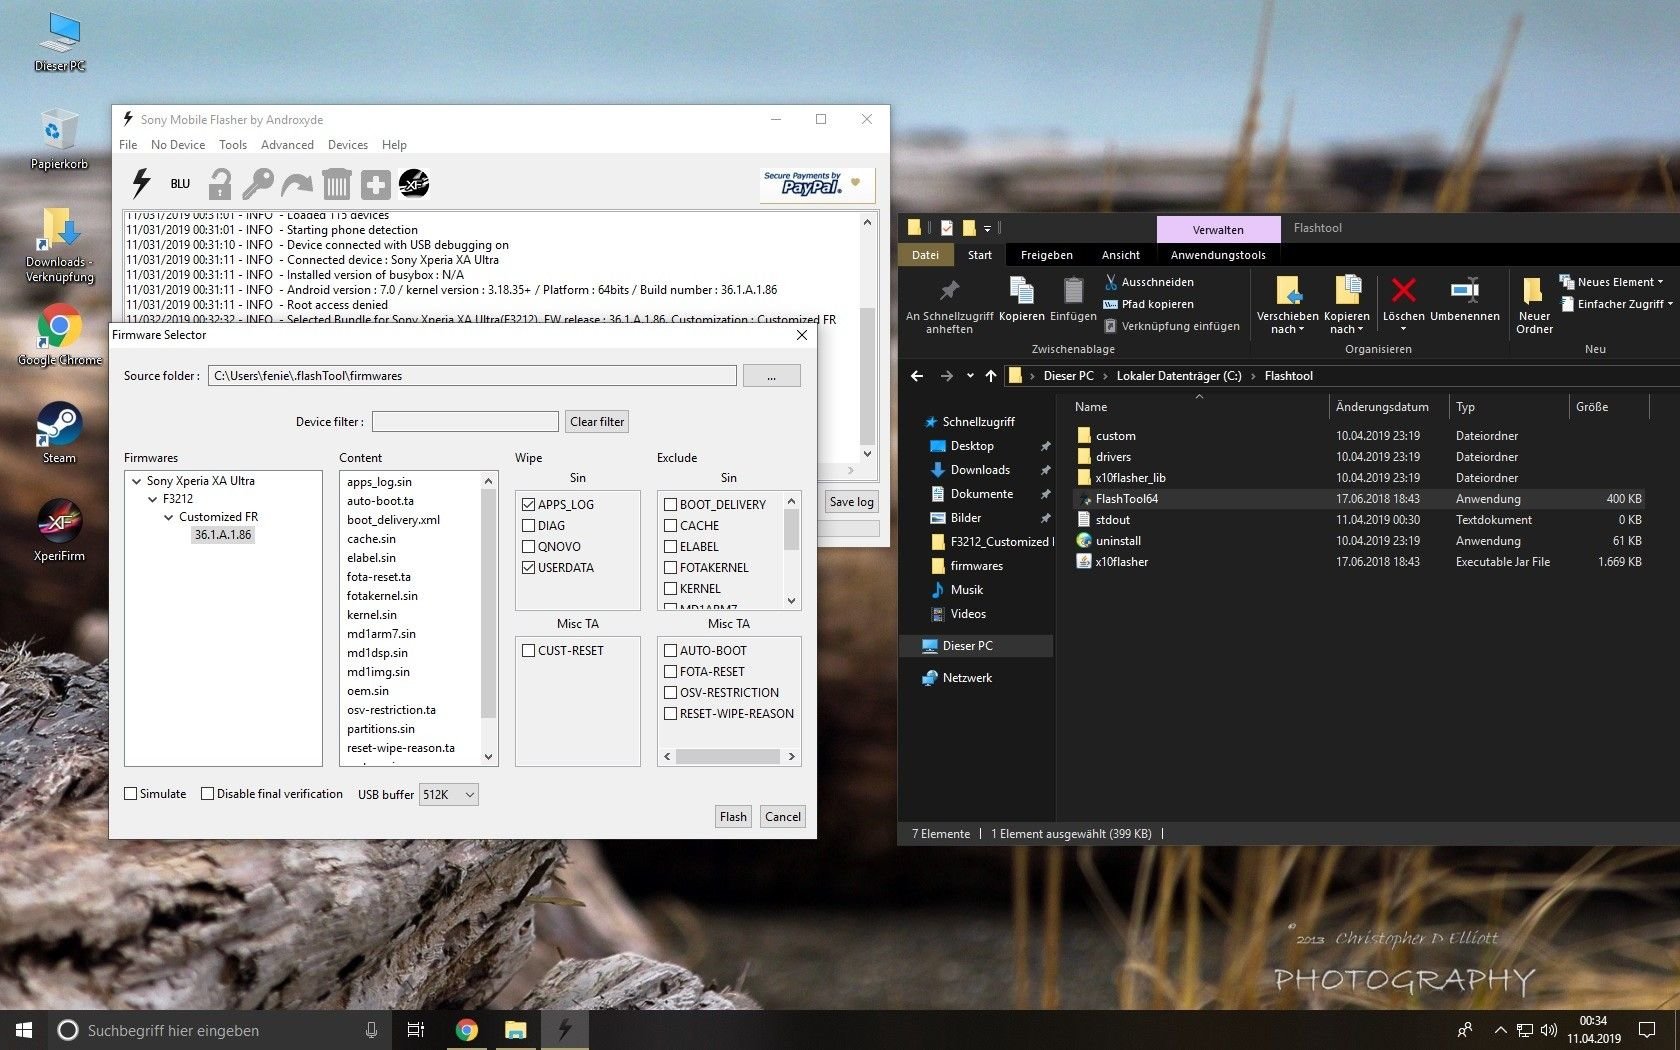The image size is (1680, 1050).
Task: Click Löschen red X in Explorer ribbon
Action: pos(1404,303)
